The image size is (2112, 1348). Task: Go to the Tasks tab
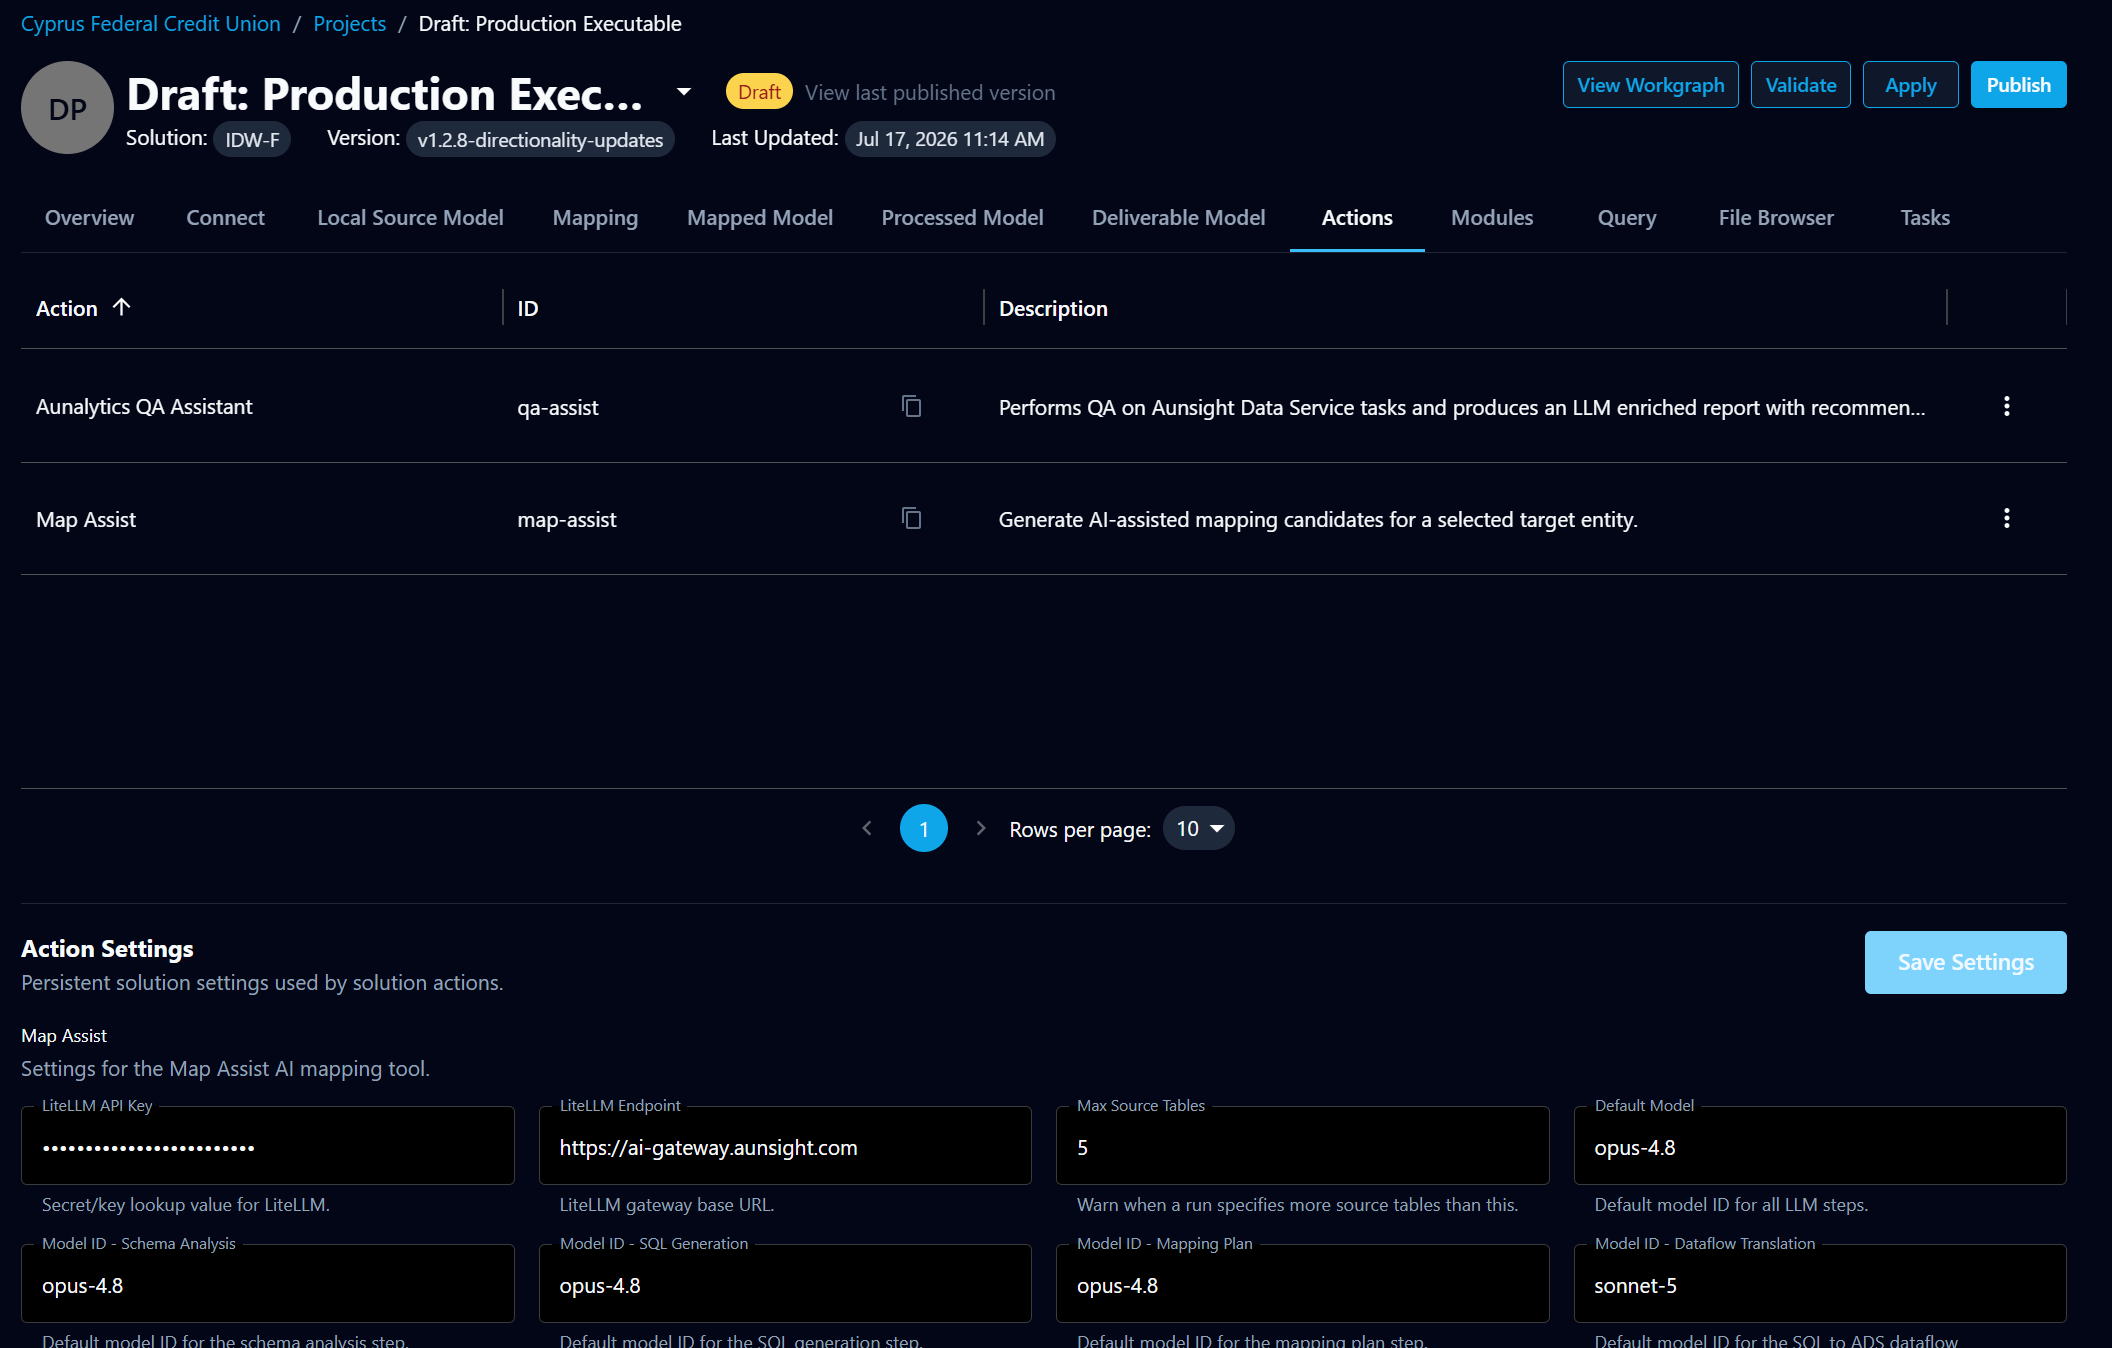pos(1925,217)
